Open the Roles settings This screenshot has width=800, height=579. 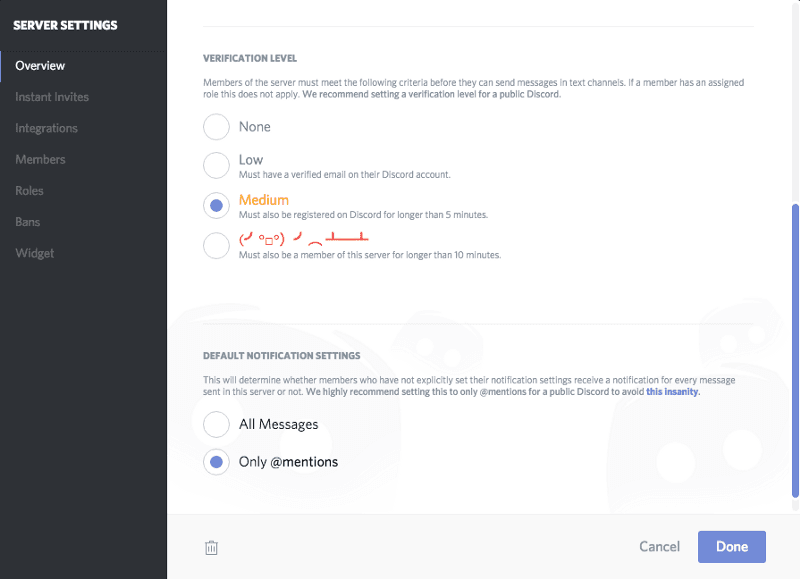click(29, 190)
